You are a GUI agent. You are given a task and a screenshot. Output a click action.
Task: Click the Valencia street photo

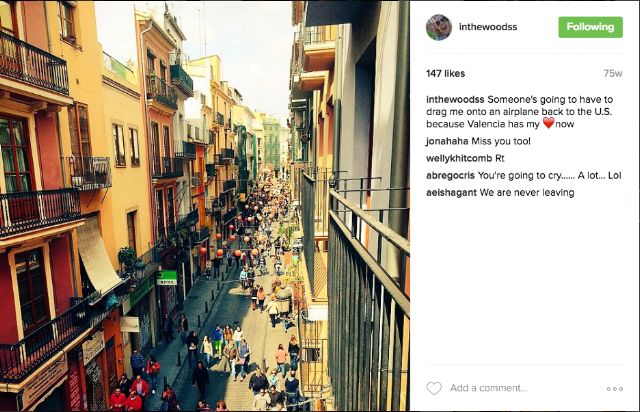coord(205,206)
